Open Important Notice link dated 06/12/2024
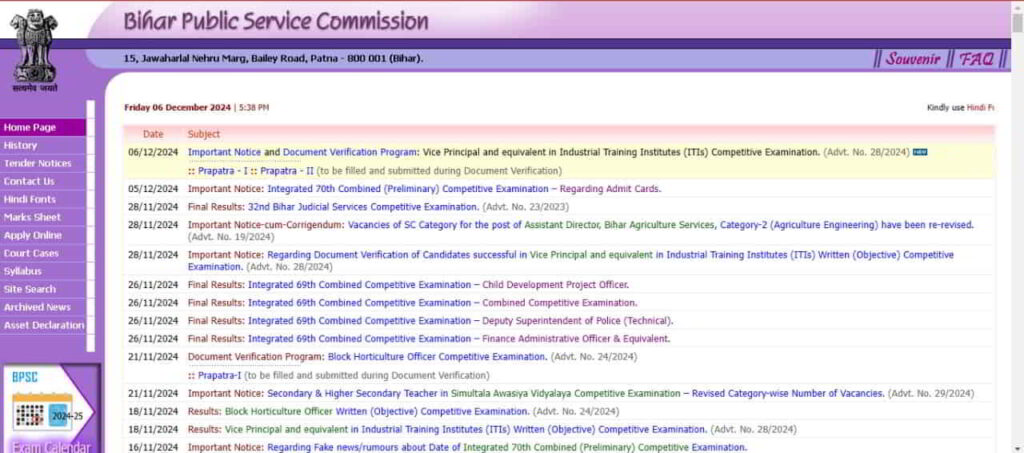 pos(224,152)
